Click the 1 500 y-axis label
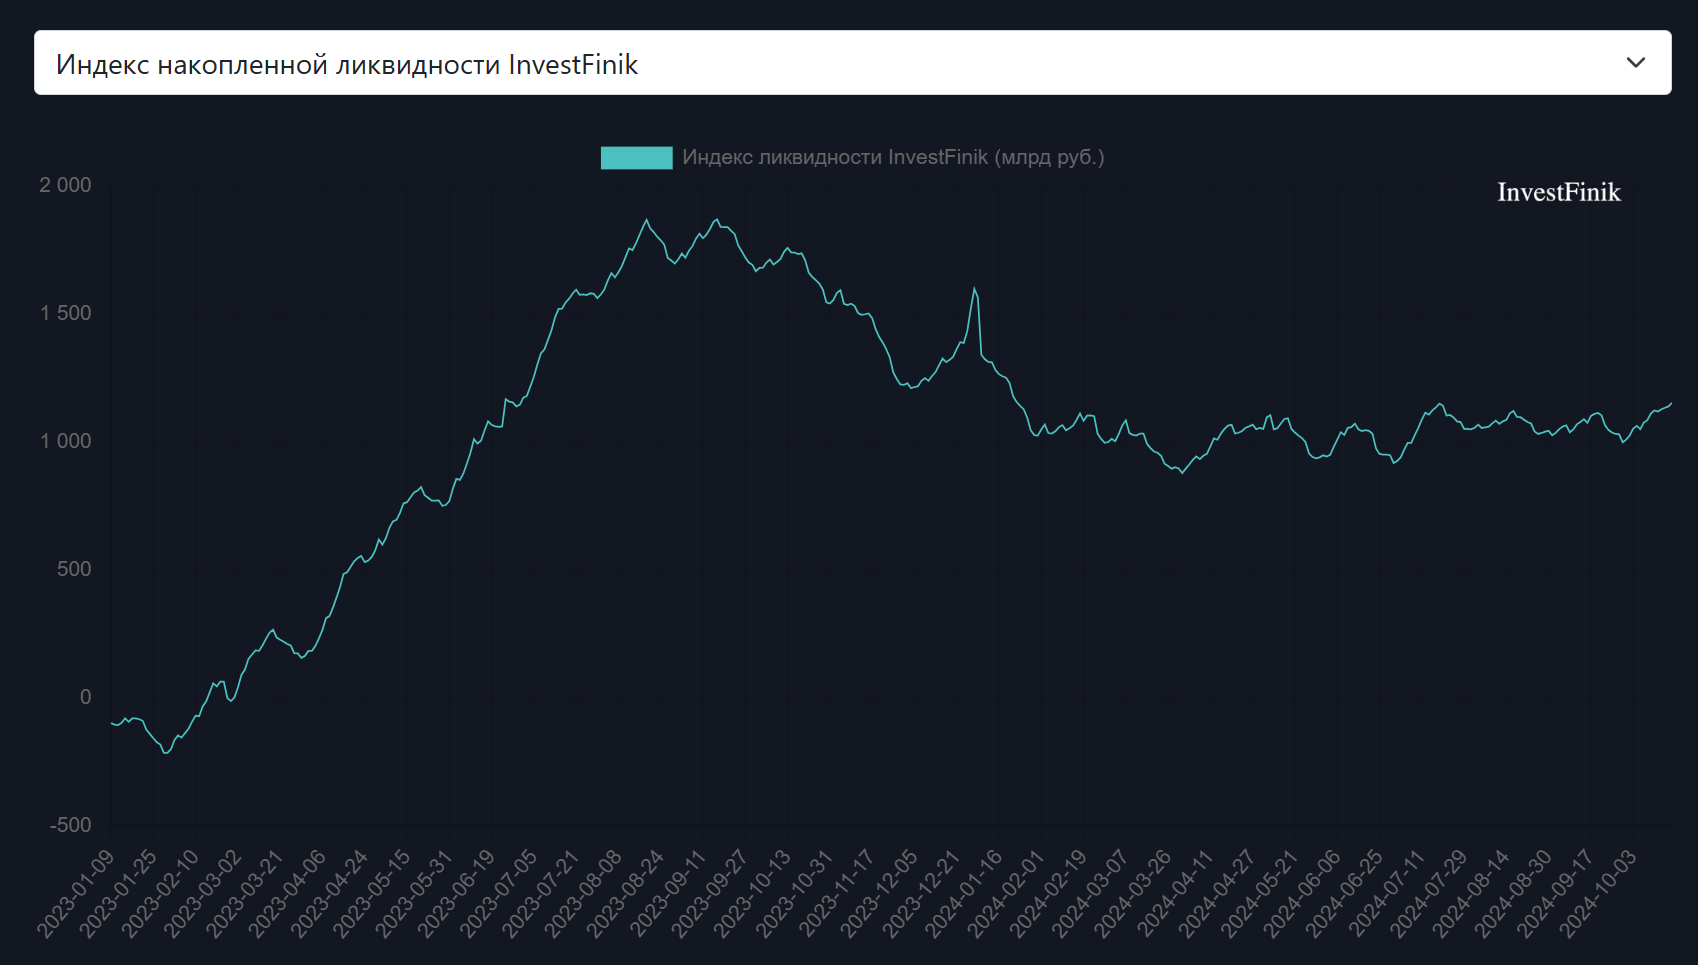The image size is (1698, 965). tap(65, 313)
